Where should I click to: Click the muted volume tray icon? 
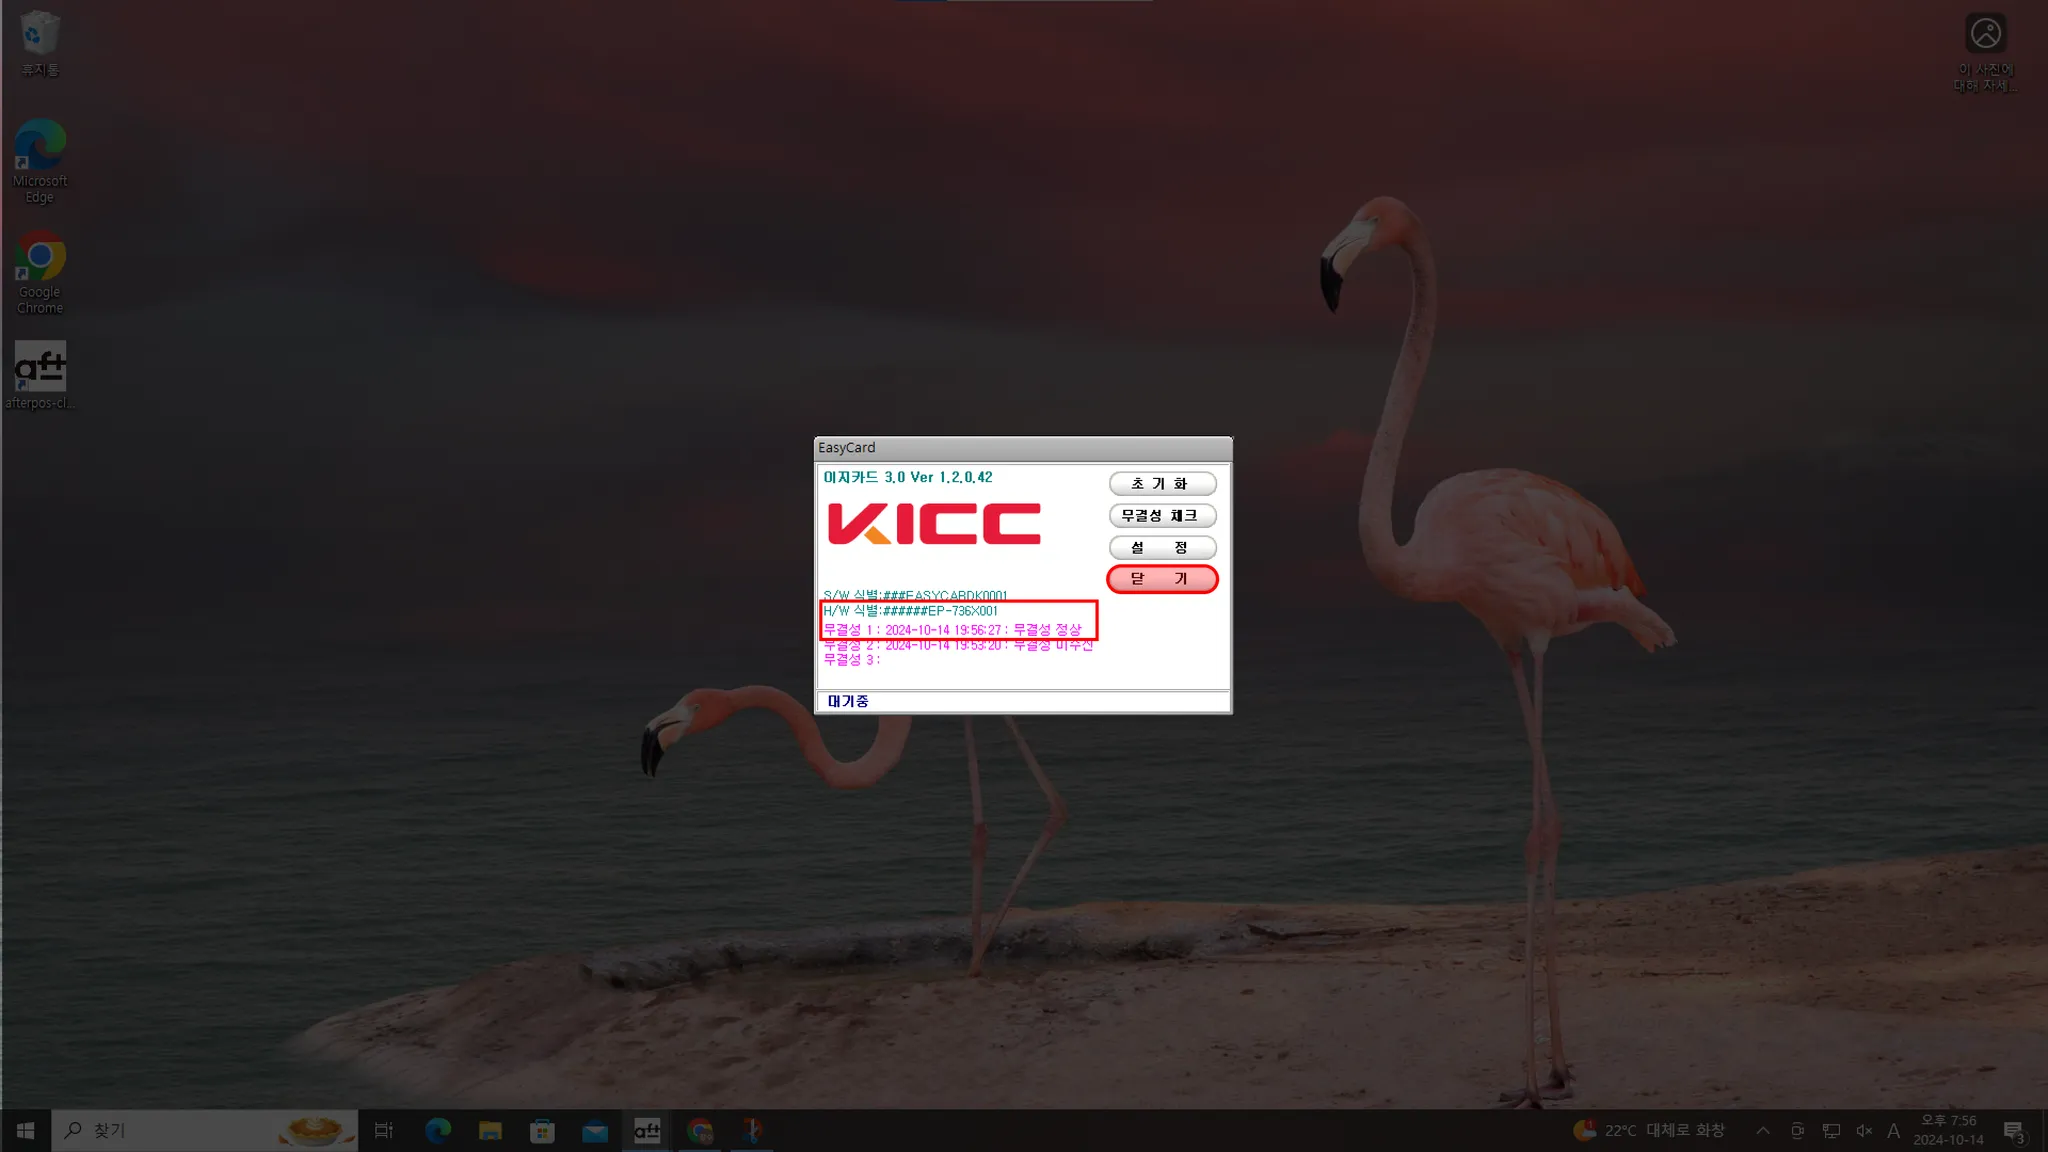click(x=1864, y=1131)
